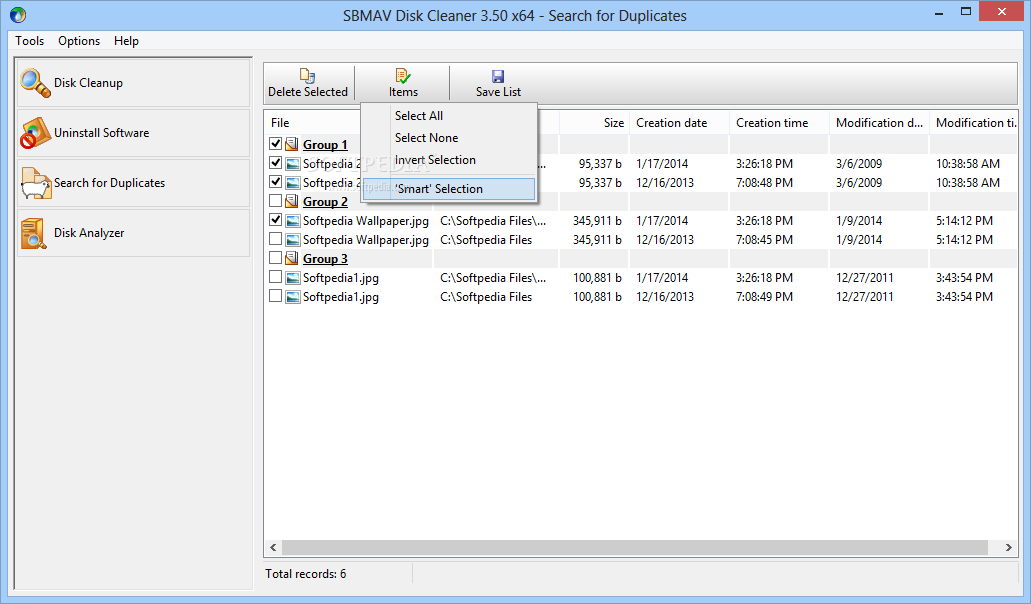Click image icon of second Group 1 file

point(293,183)
